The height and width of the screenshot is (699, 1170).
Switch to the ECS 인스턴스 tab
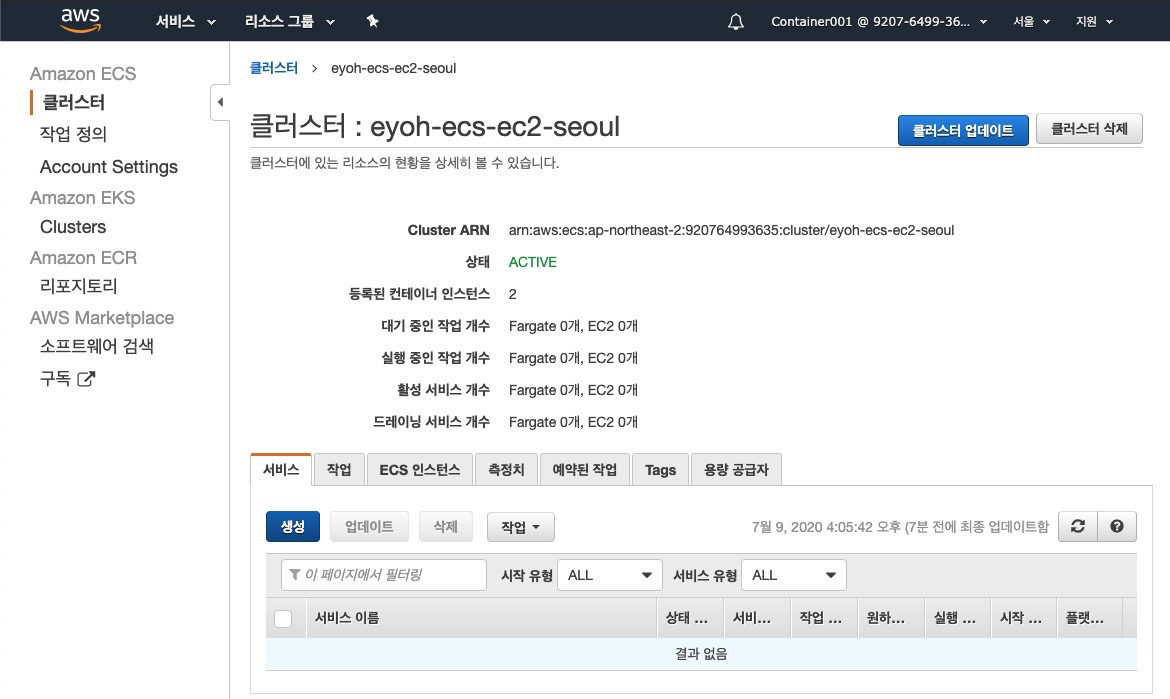click(x=420, y=469)
